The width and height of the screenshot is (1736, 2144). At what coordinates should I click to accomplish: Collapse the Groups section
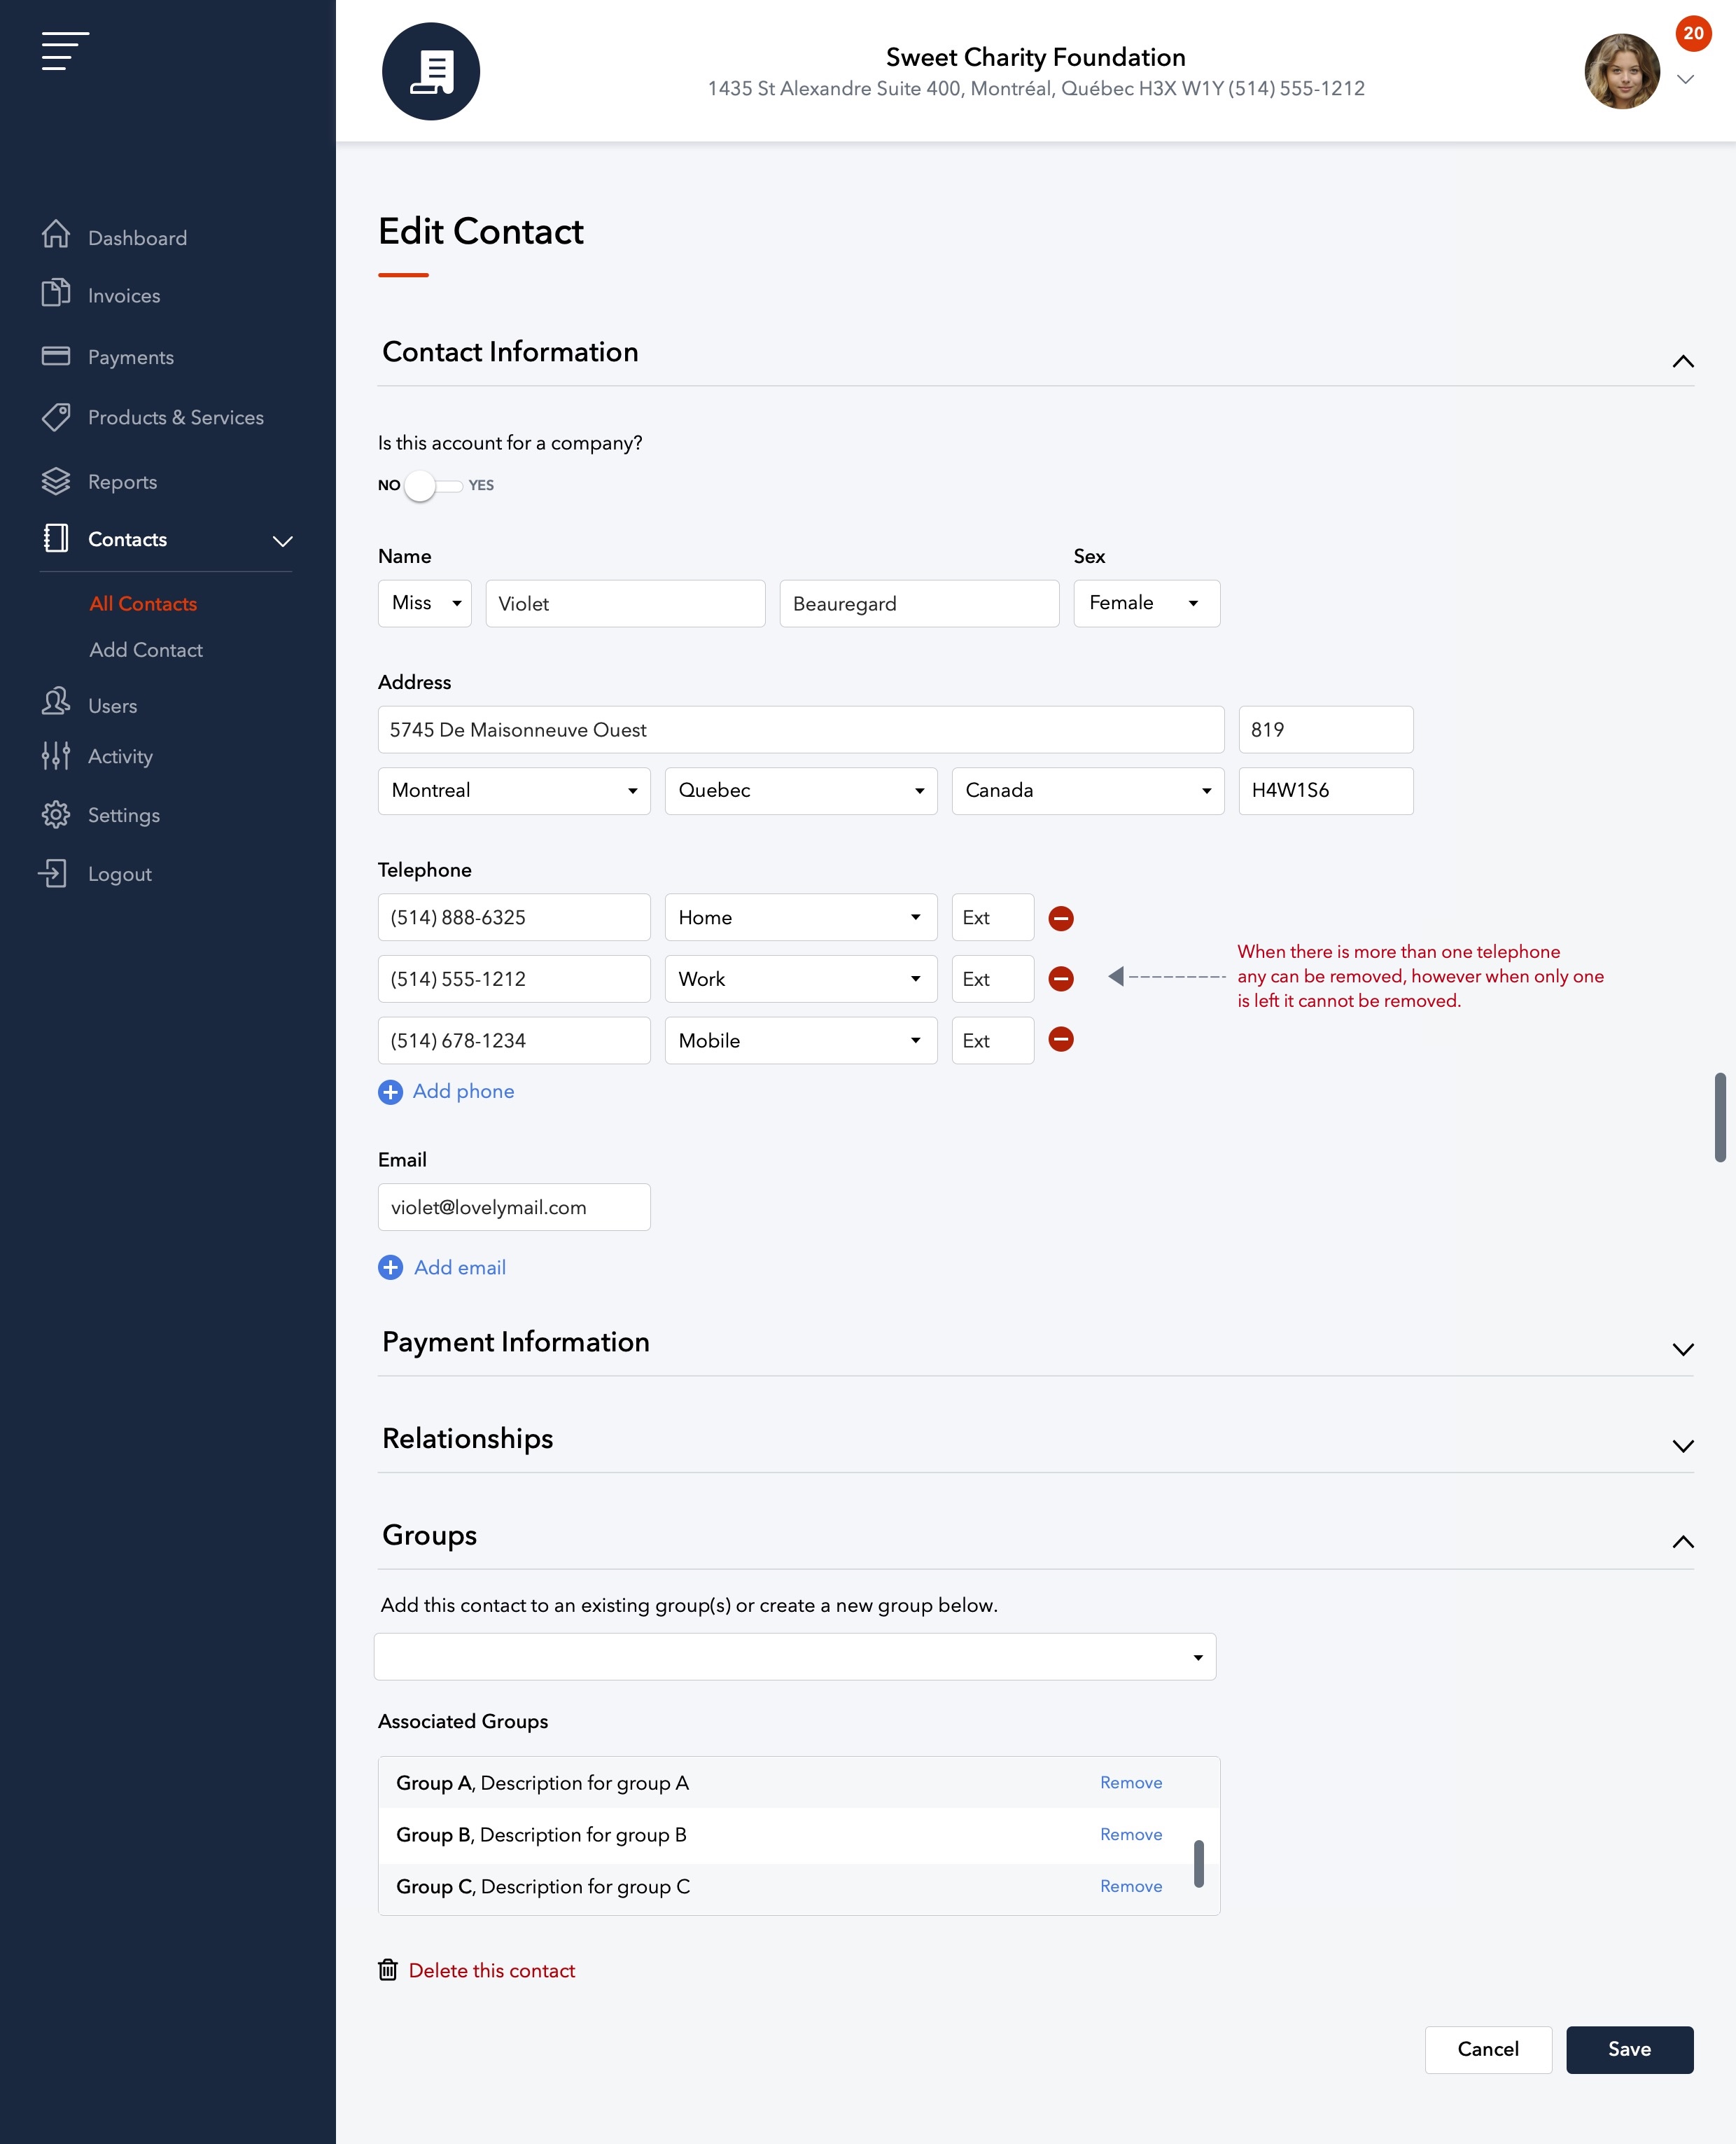click(1683, 1542)
